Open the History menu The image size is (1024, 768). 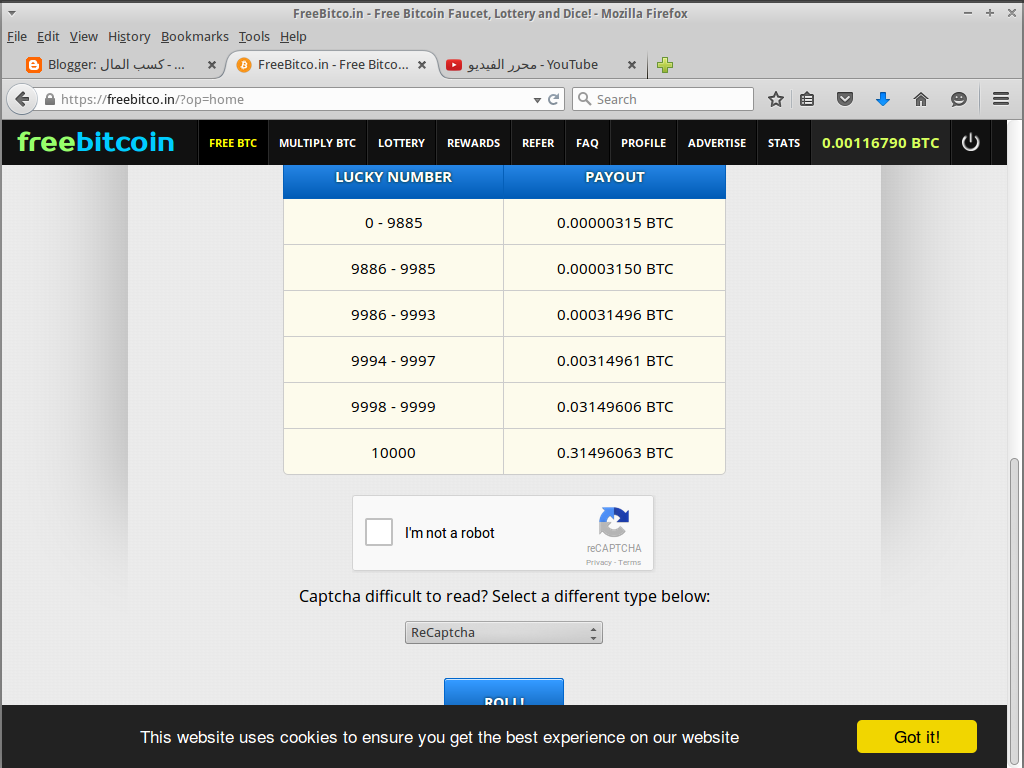(129, 37)
